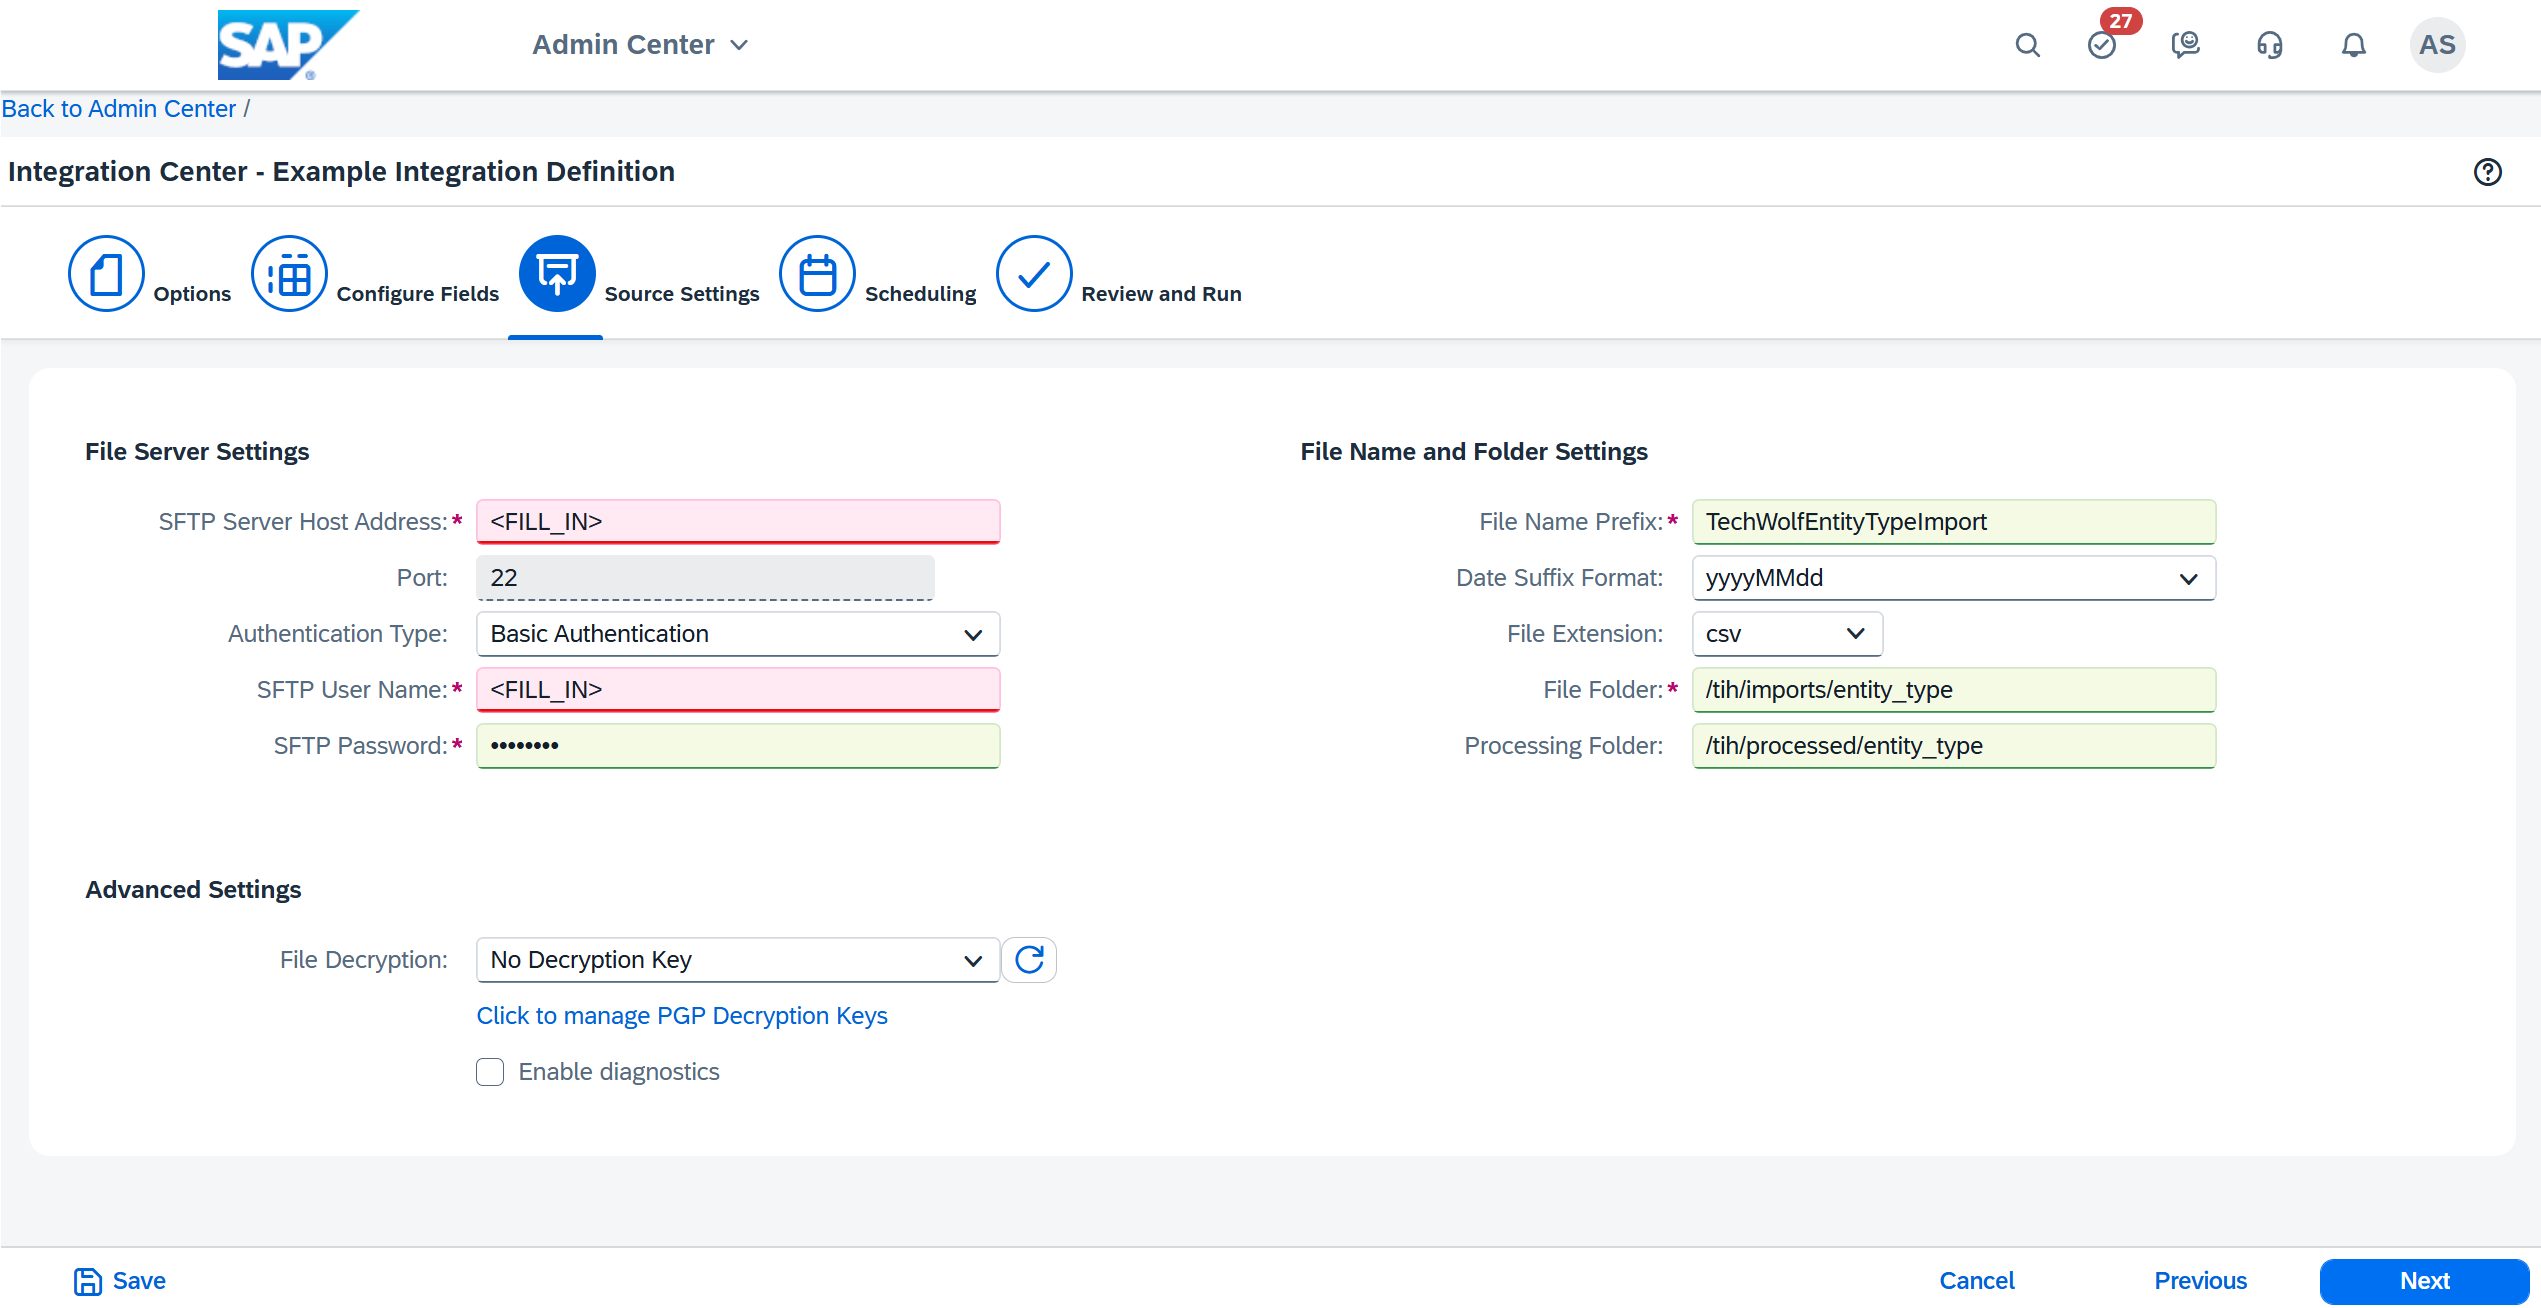The width and height of the screenshot is (2541, 1308).
Task: Open the to-do checklist icon with badge 27
Action: pos(2102,45)
